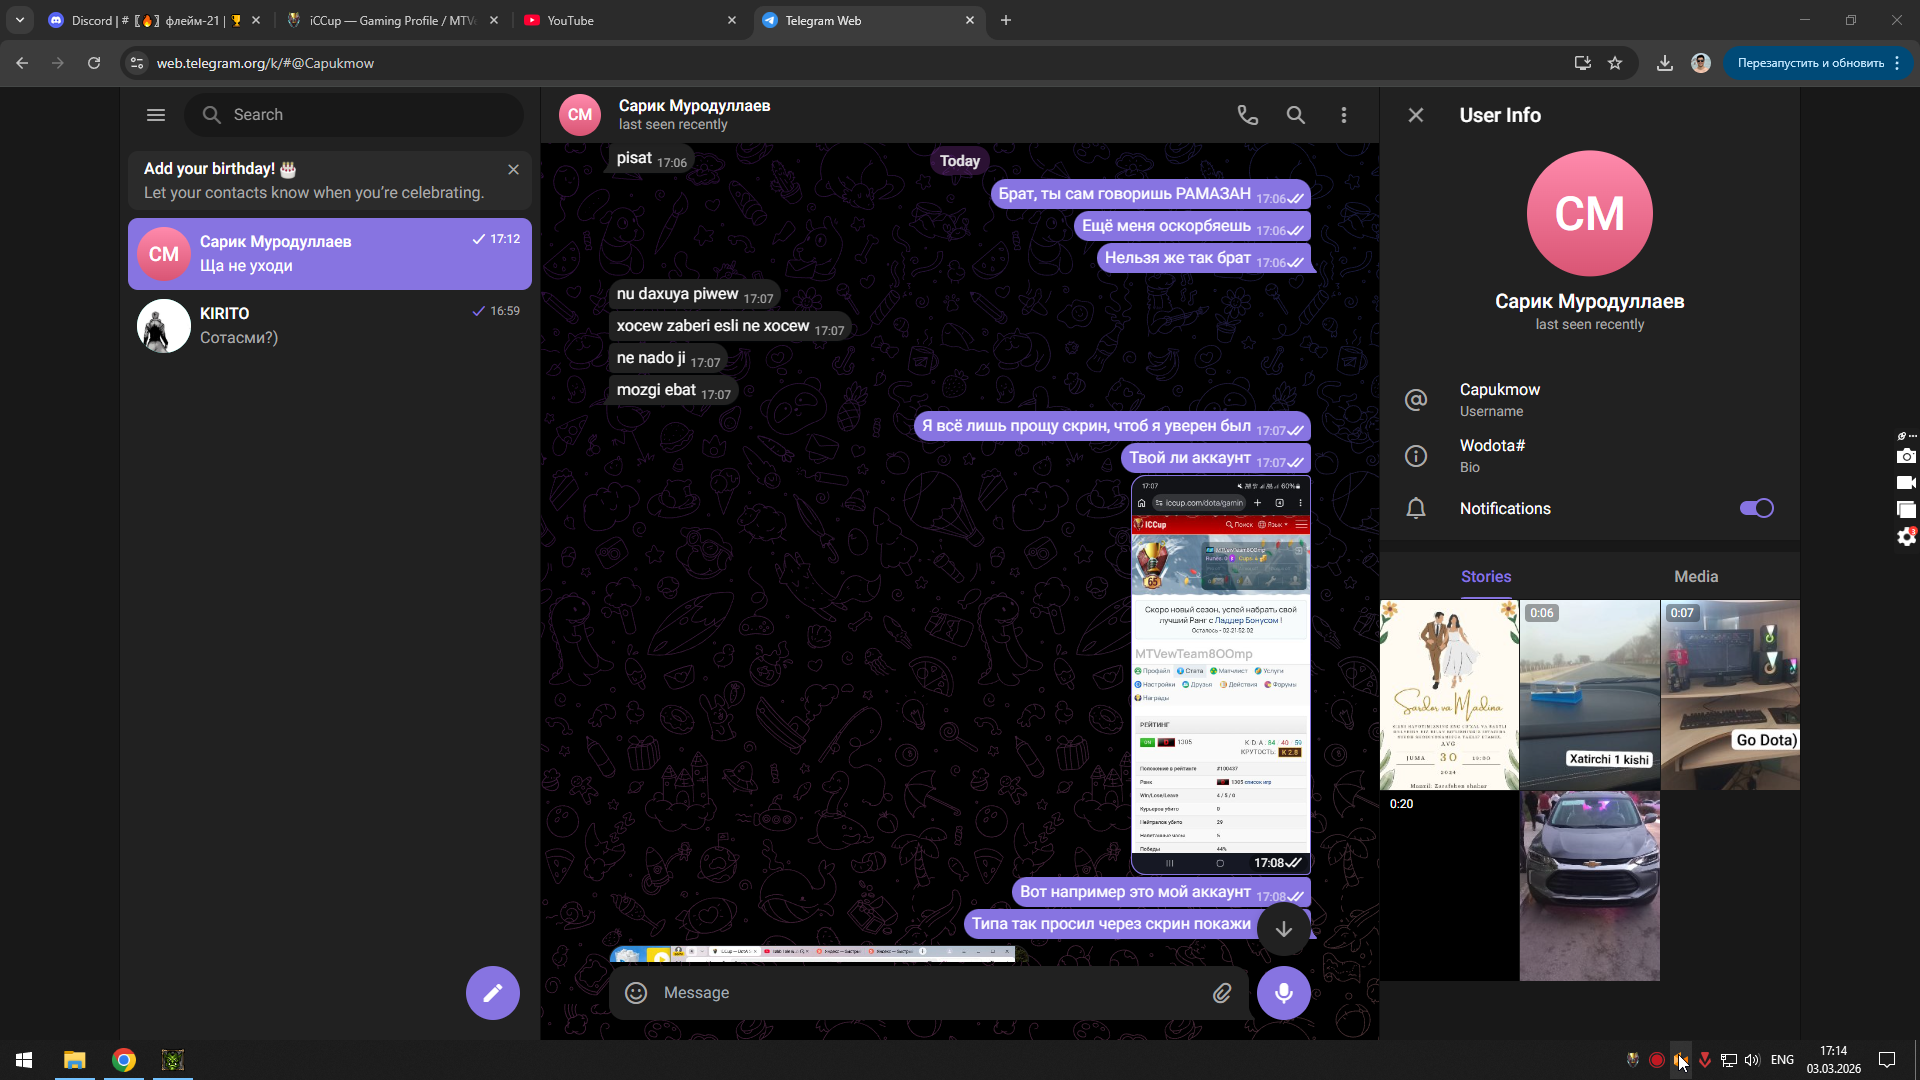This screenshot has width=1920, height=1080.
Task: Switch to the Media tab
Action: [1695, 577]
